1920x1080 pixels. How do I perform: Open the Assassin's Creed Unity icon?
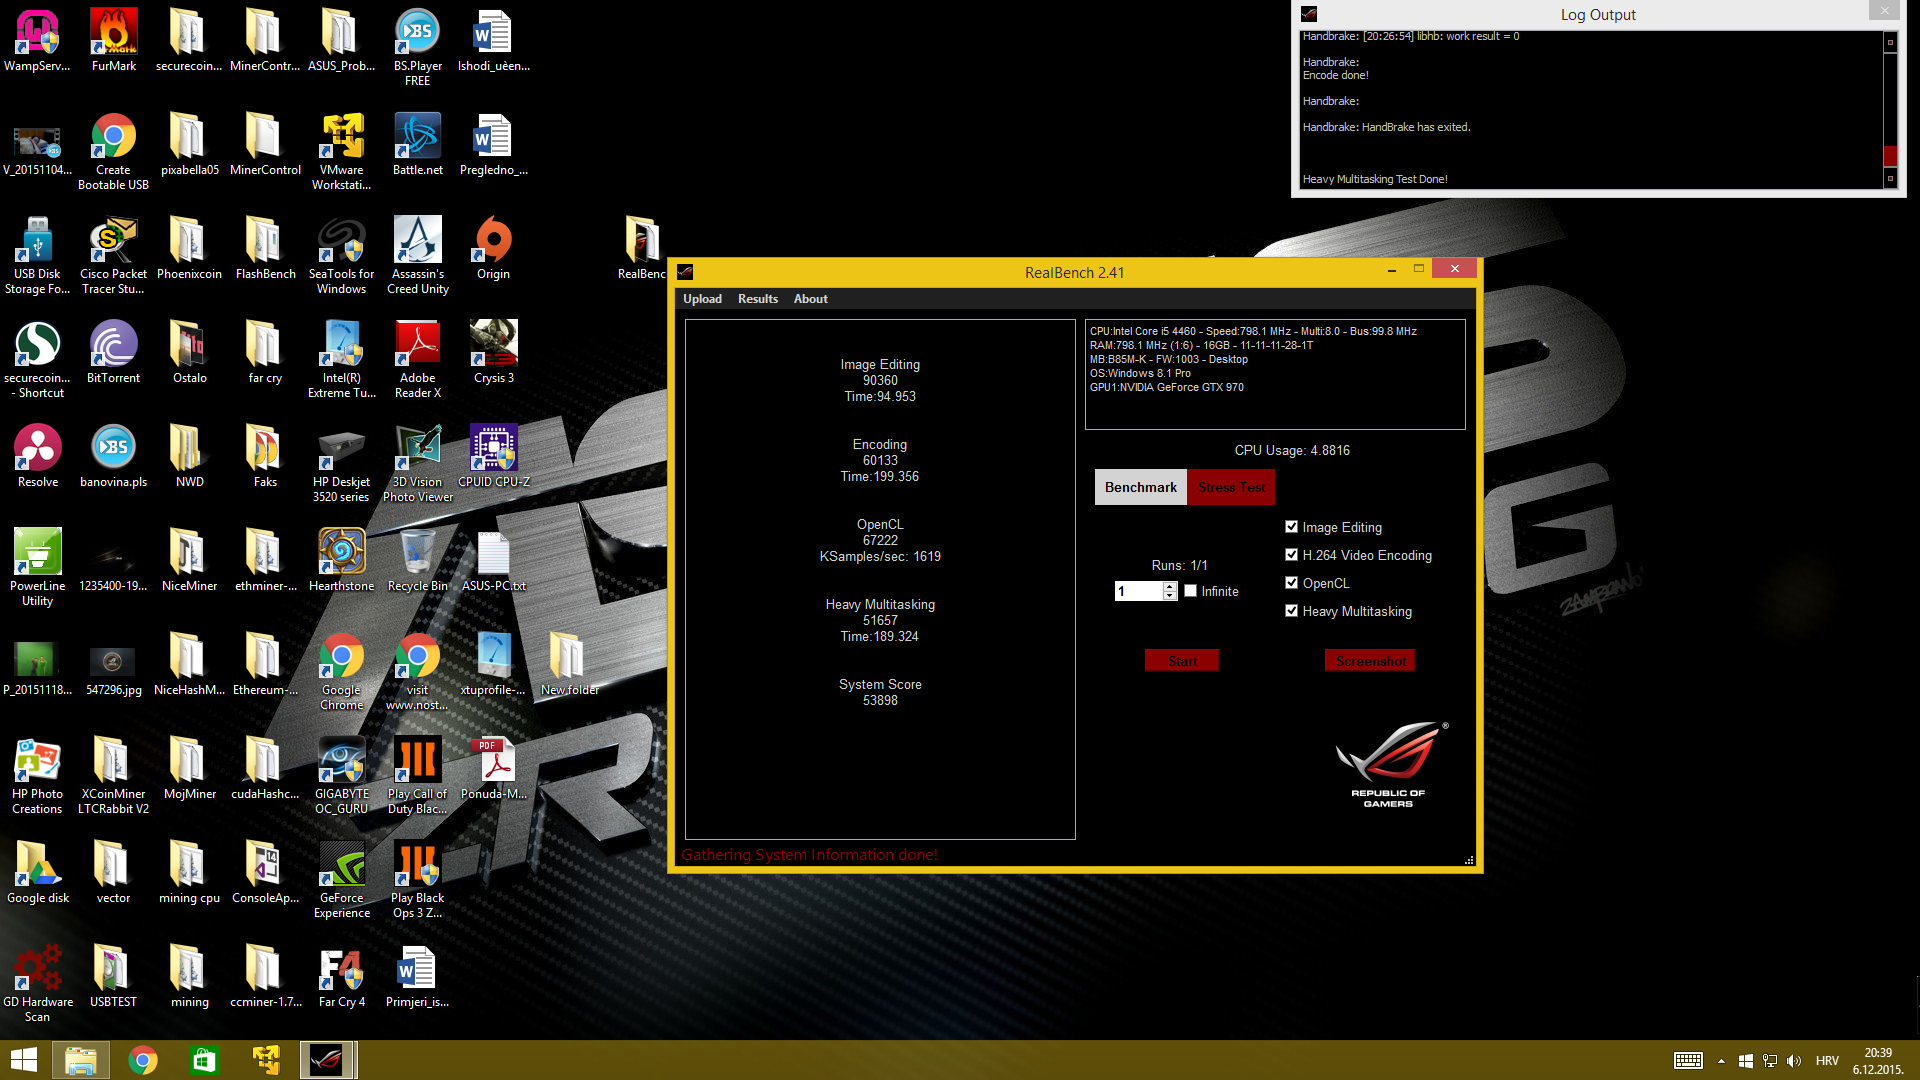(x=417, y=255)
